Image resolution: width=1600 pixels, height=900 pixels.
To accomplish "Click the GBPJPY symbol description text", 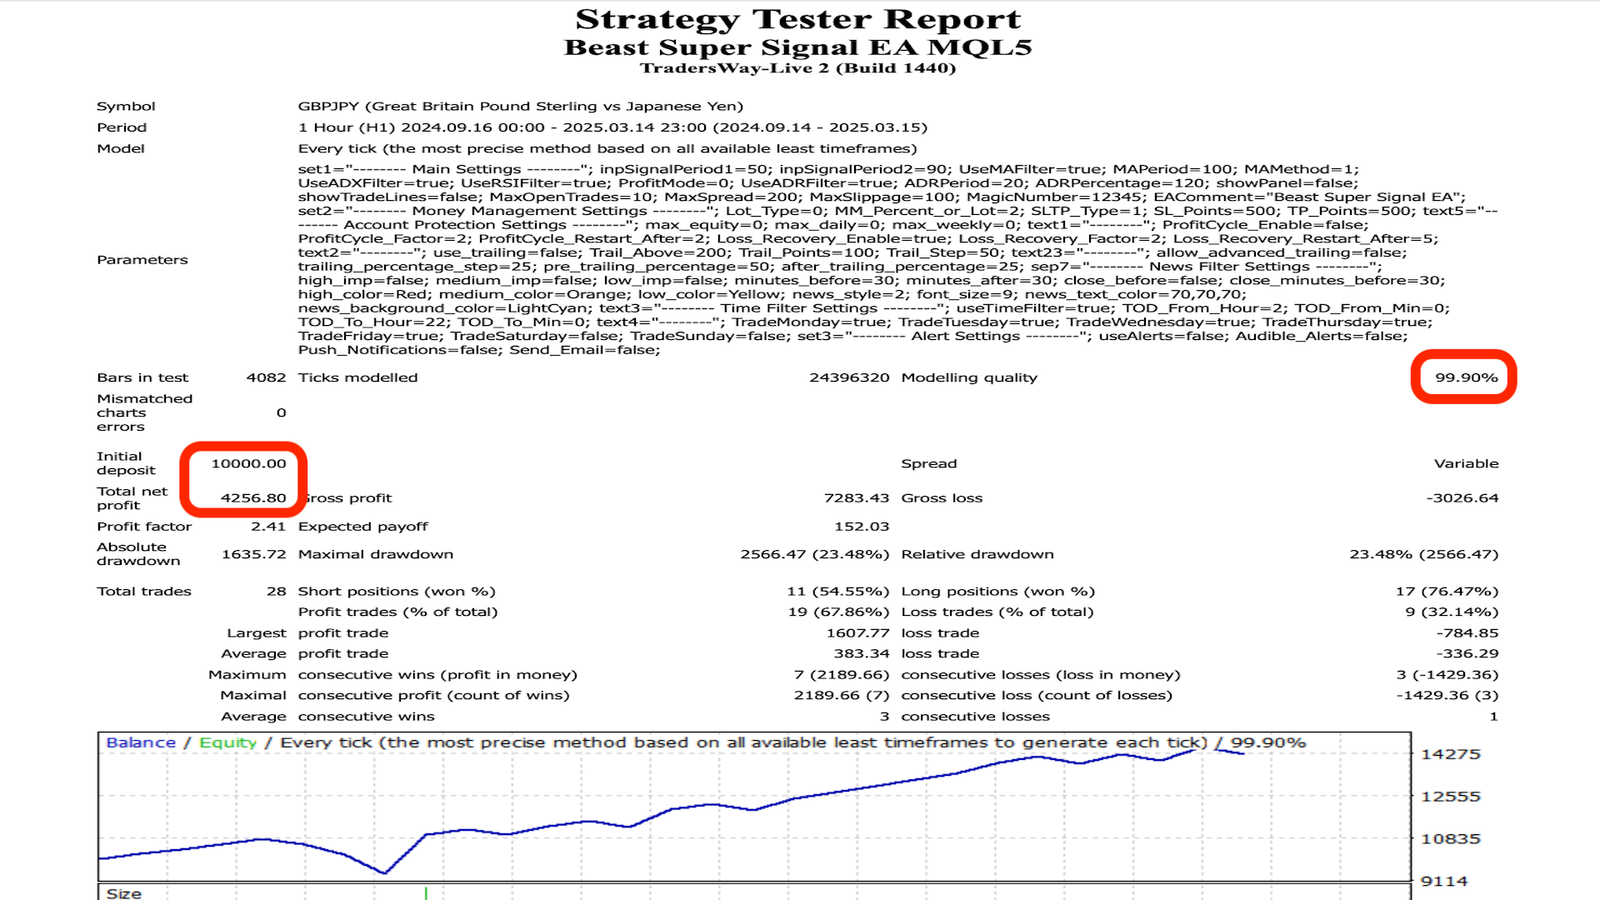I will point(520,106).
